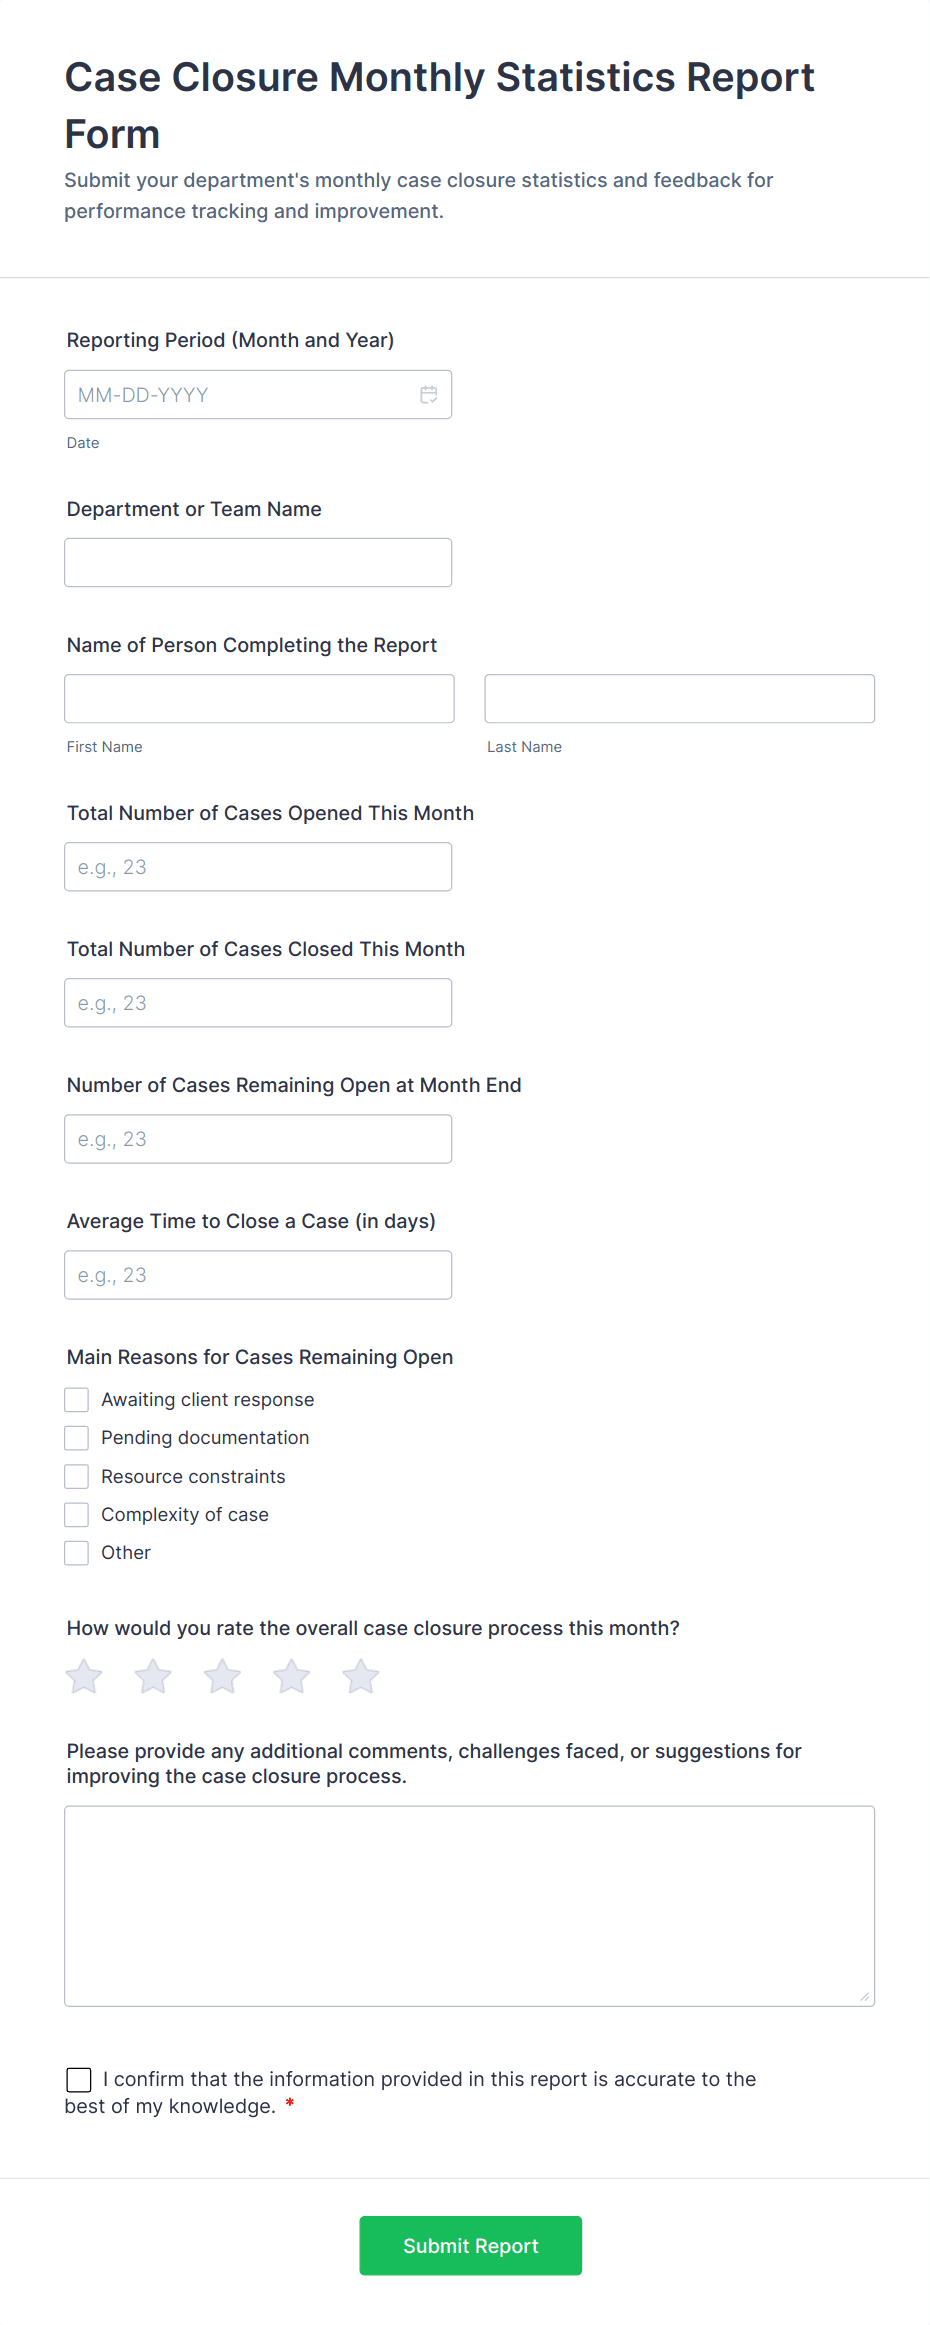This screenshot has width=930, height=2325.
Task: Click the Average Time to Close field
Action: pos(258,1275)
